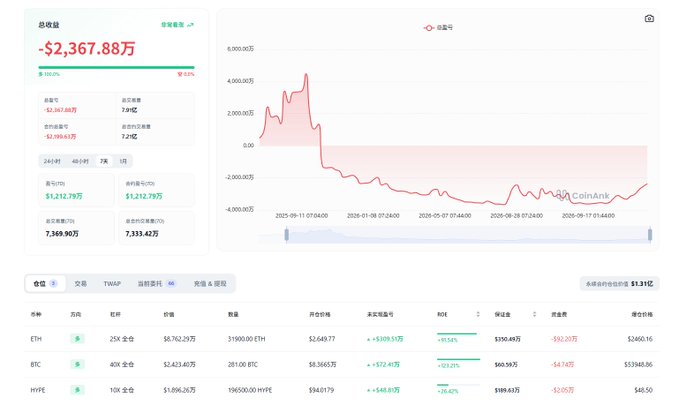Click the -$2,199.63万 contract PnL value
The image size is (679, 413).
(x=60, y=136)
